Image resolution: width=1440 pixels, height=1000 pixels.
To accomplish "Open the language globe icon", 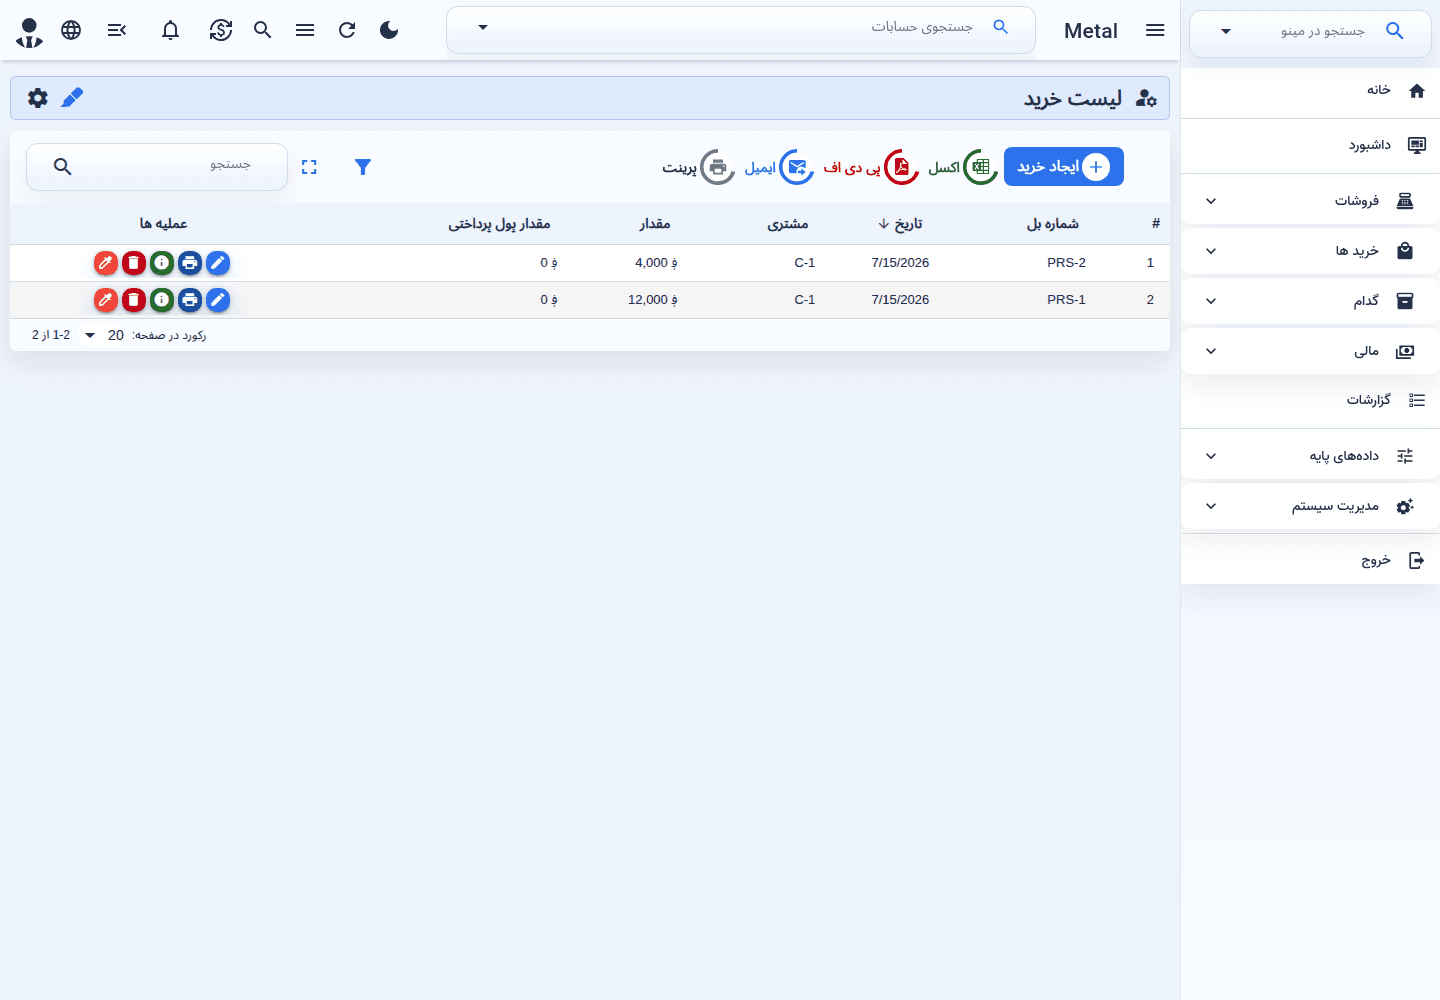I will coord(71,30).
